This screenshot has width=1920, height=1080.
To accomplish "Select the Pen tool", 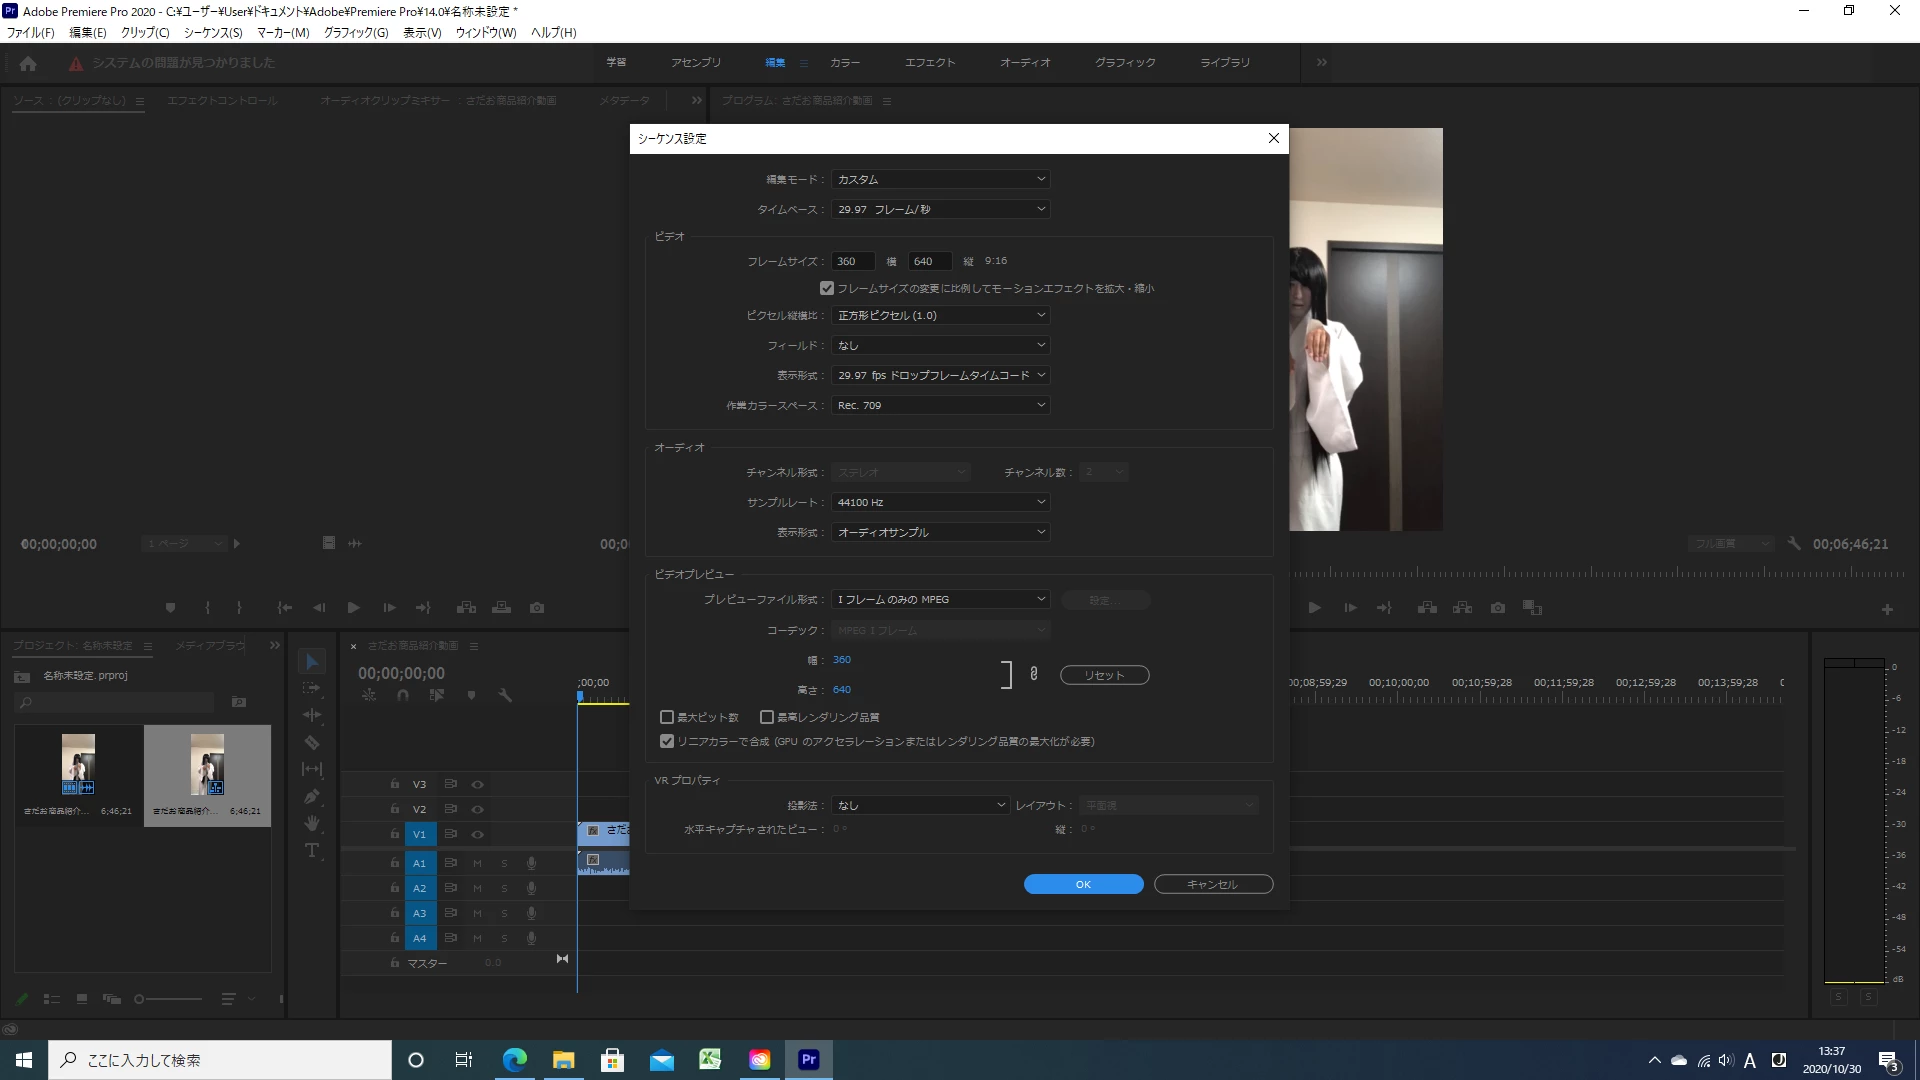I will pyautogui.click(x=312, y=796).
